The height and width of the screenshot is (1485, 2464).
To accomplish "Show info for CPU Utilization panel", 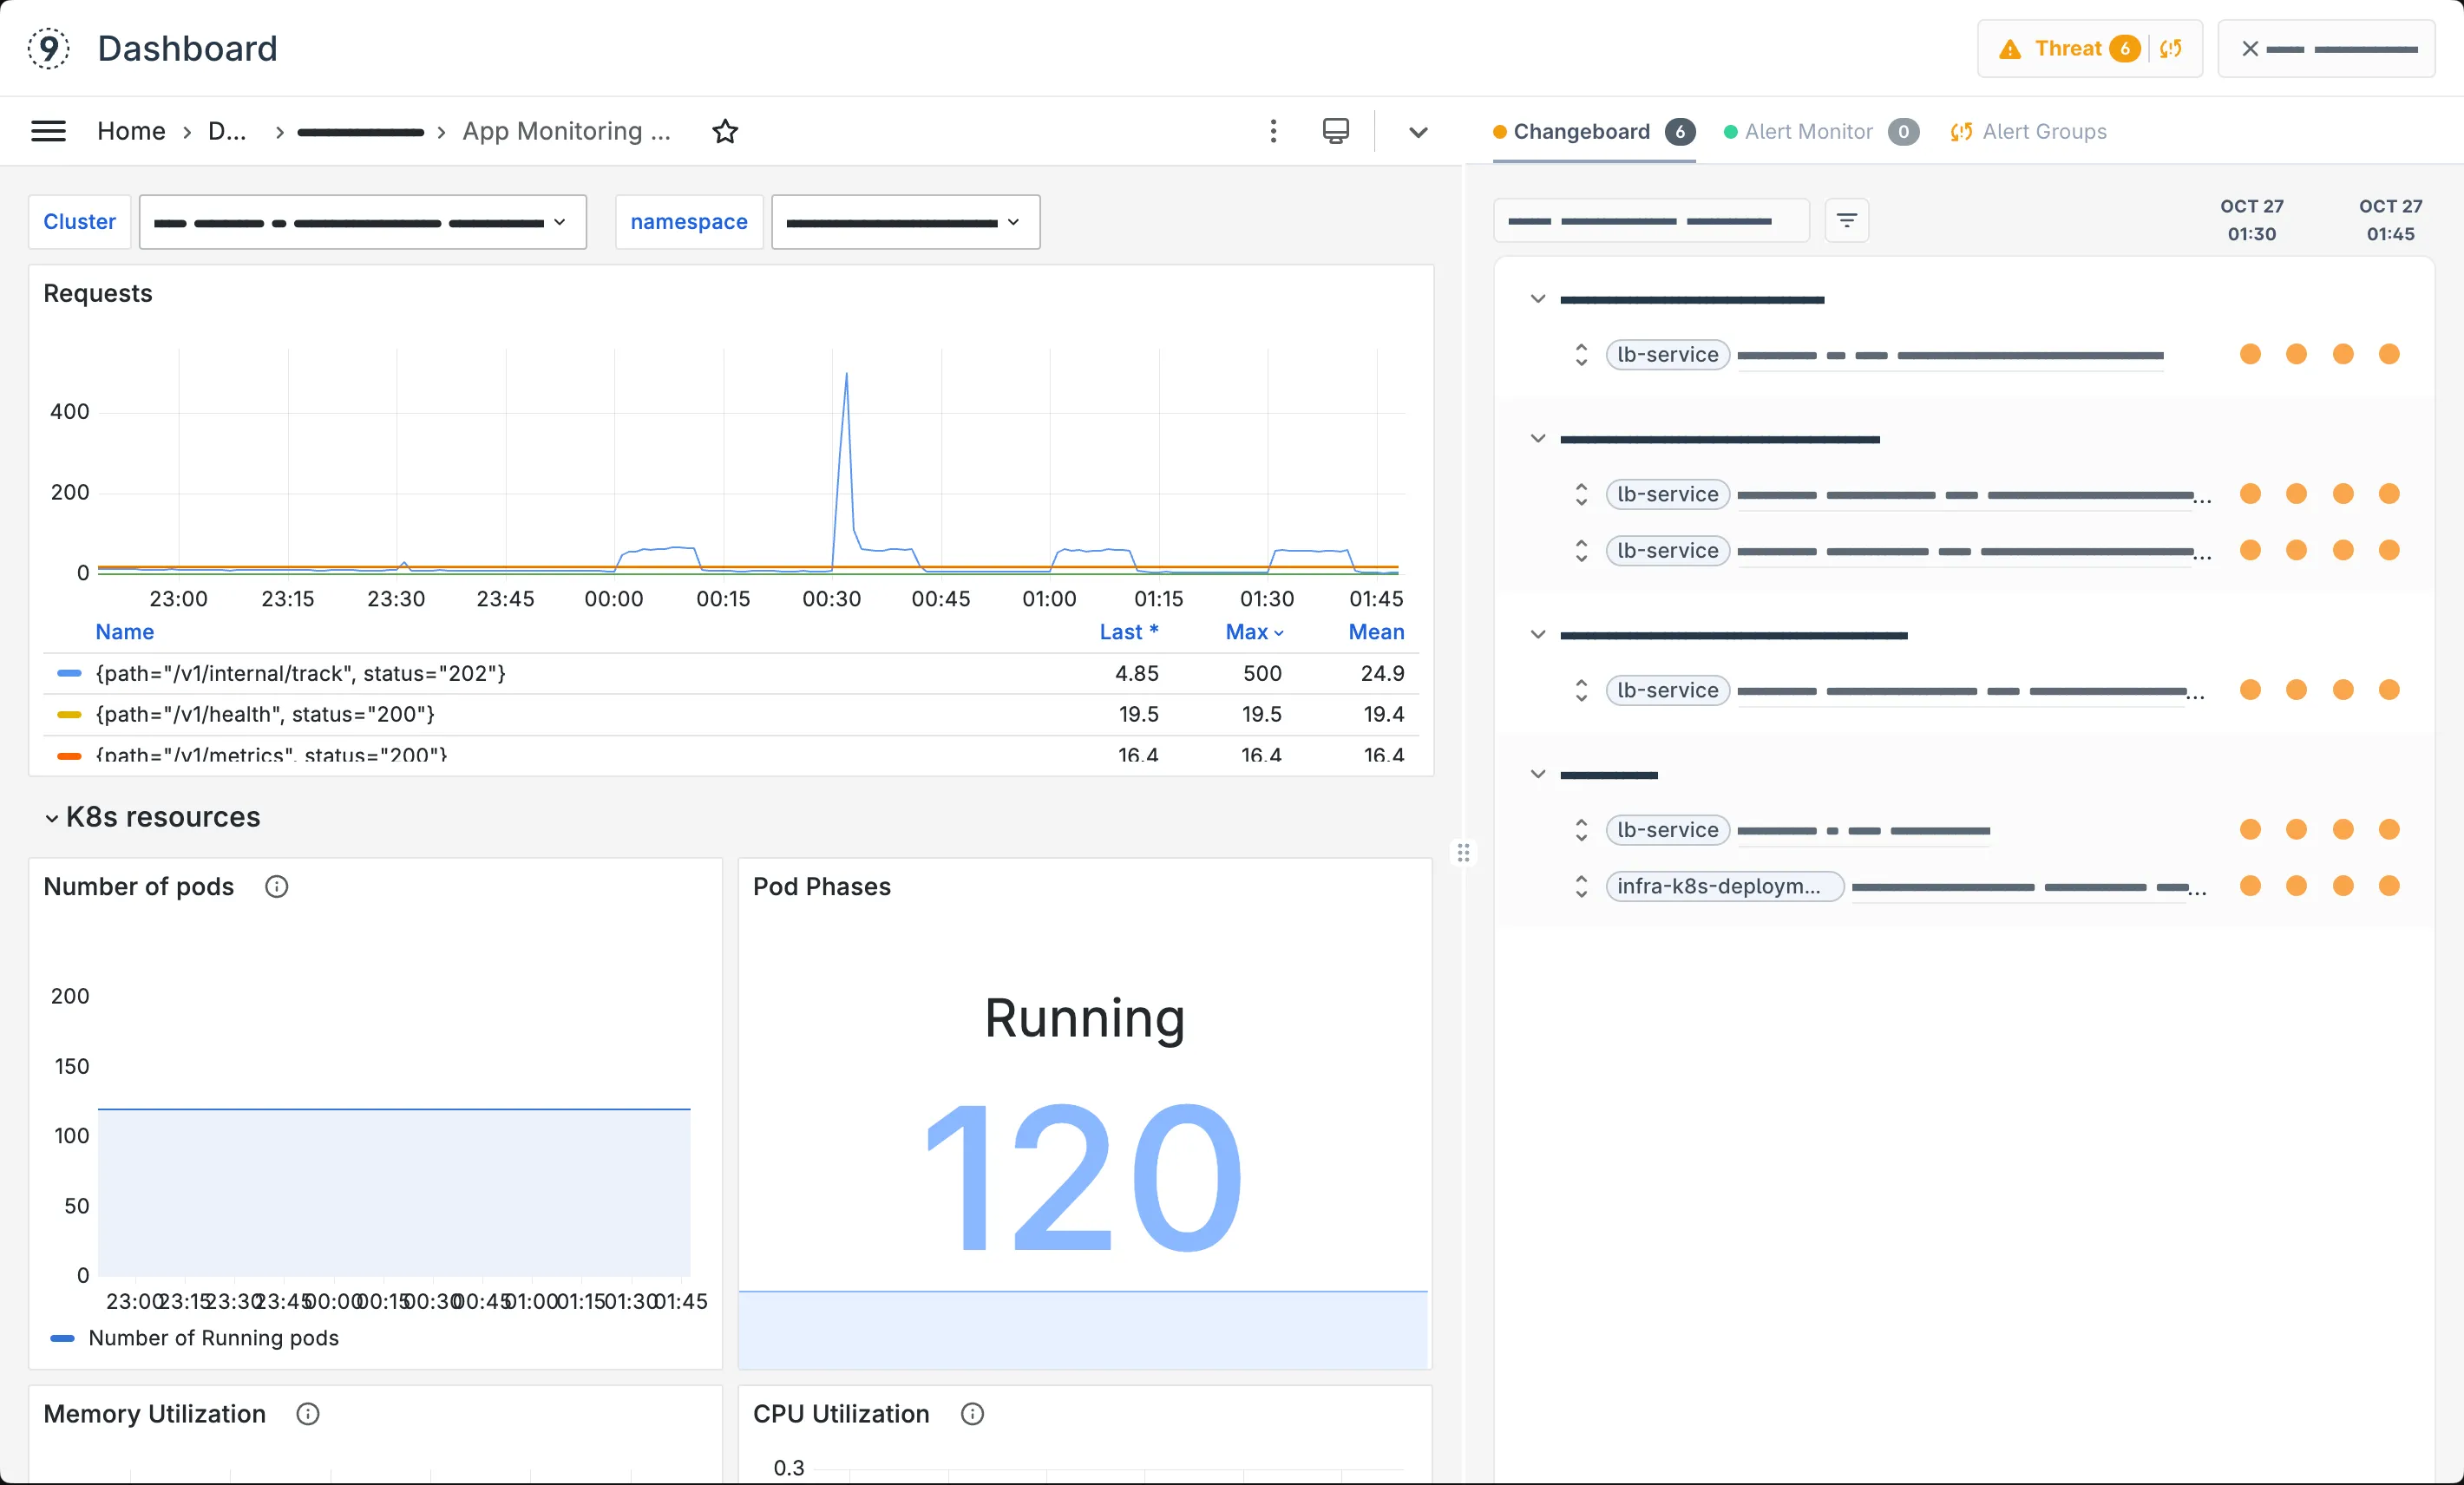I will [972, 1413].
